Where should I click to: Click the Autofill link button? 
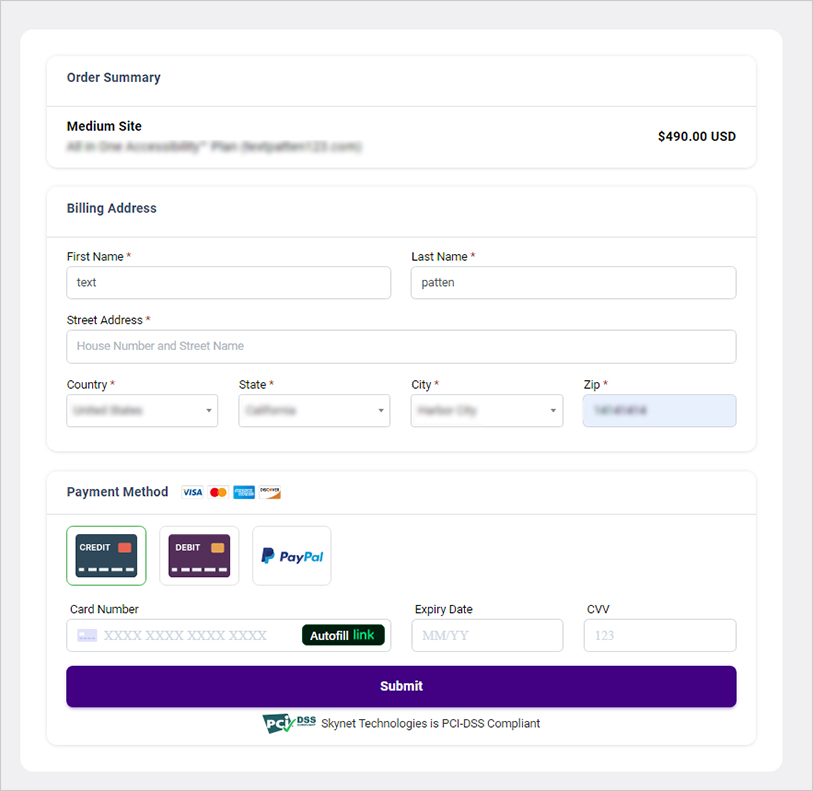click(x=343, y=635)
